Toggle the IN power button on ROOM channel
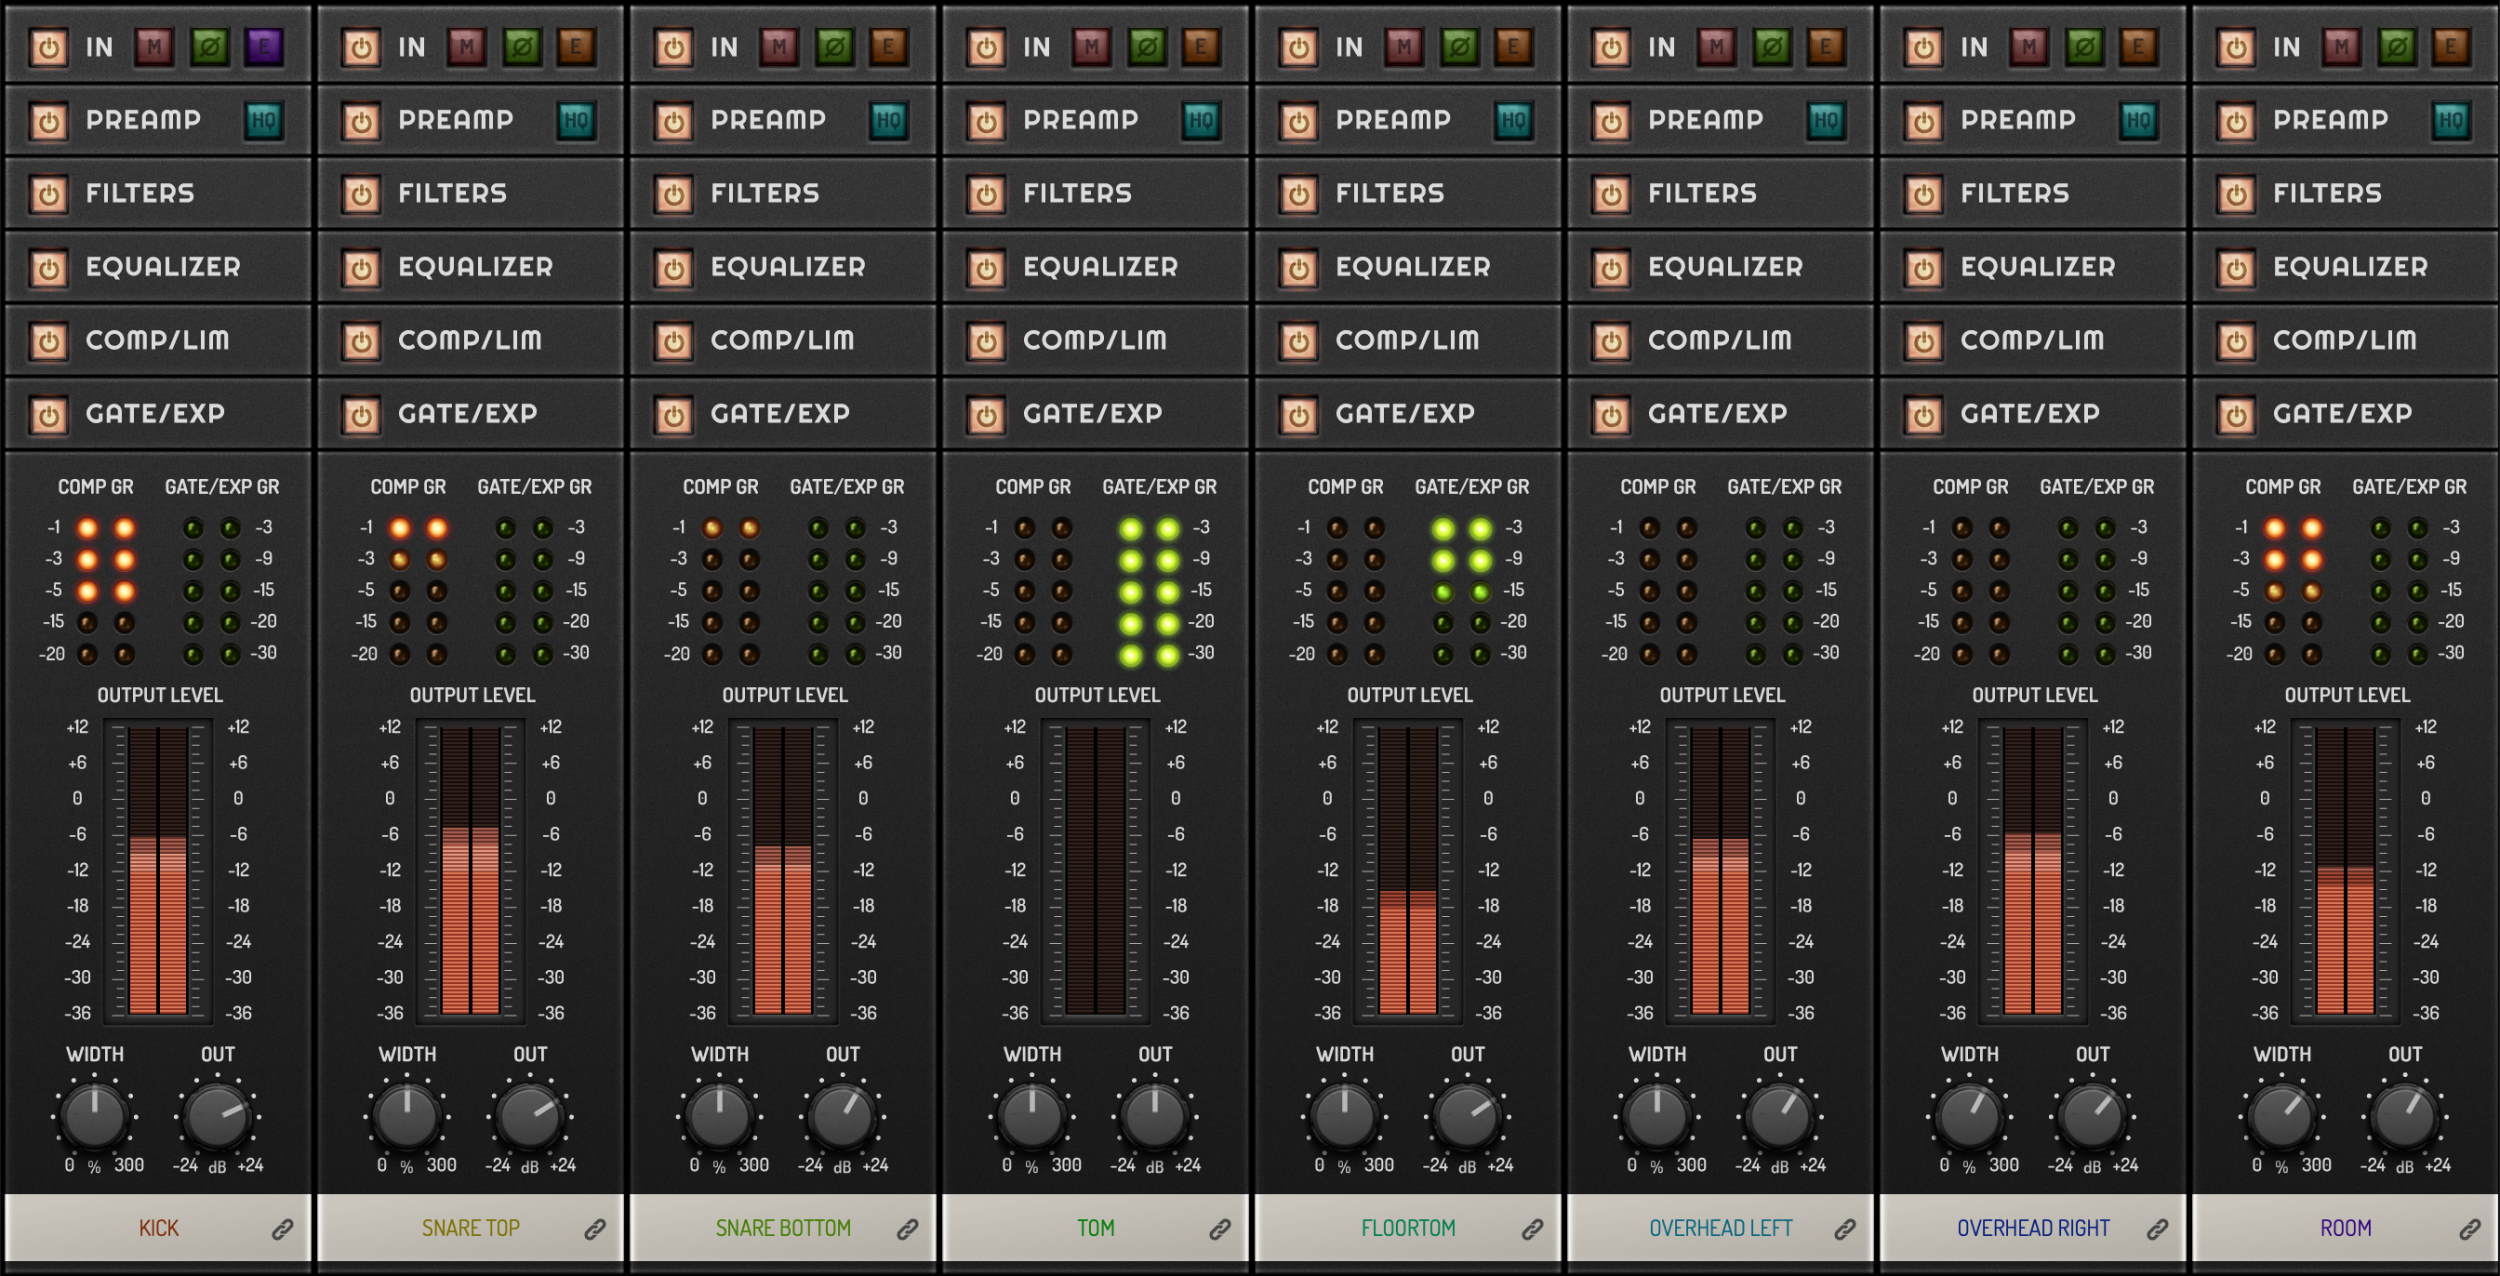 (2236, 48)
